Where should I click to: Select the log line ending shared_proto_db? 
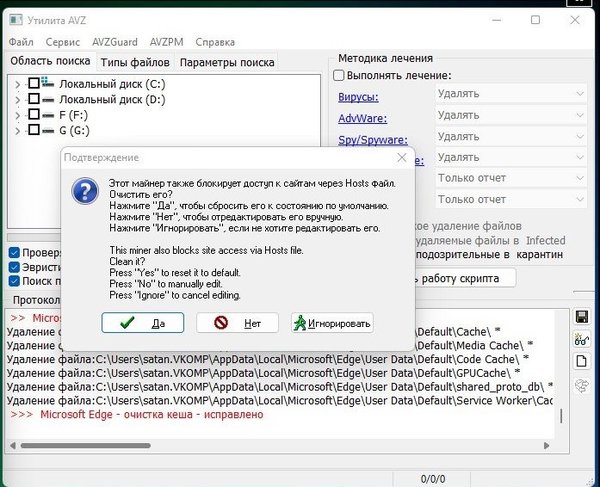click(x=280, y=387)
